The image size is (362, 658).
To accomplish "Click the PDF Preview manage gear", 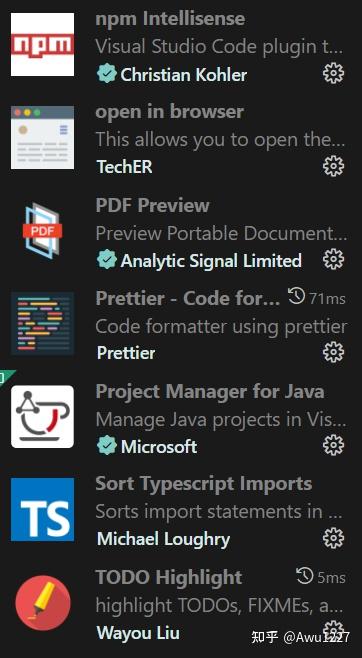I will tap(333, 259).
